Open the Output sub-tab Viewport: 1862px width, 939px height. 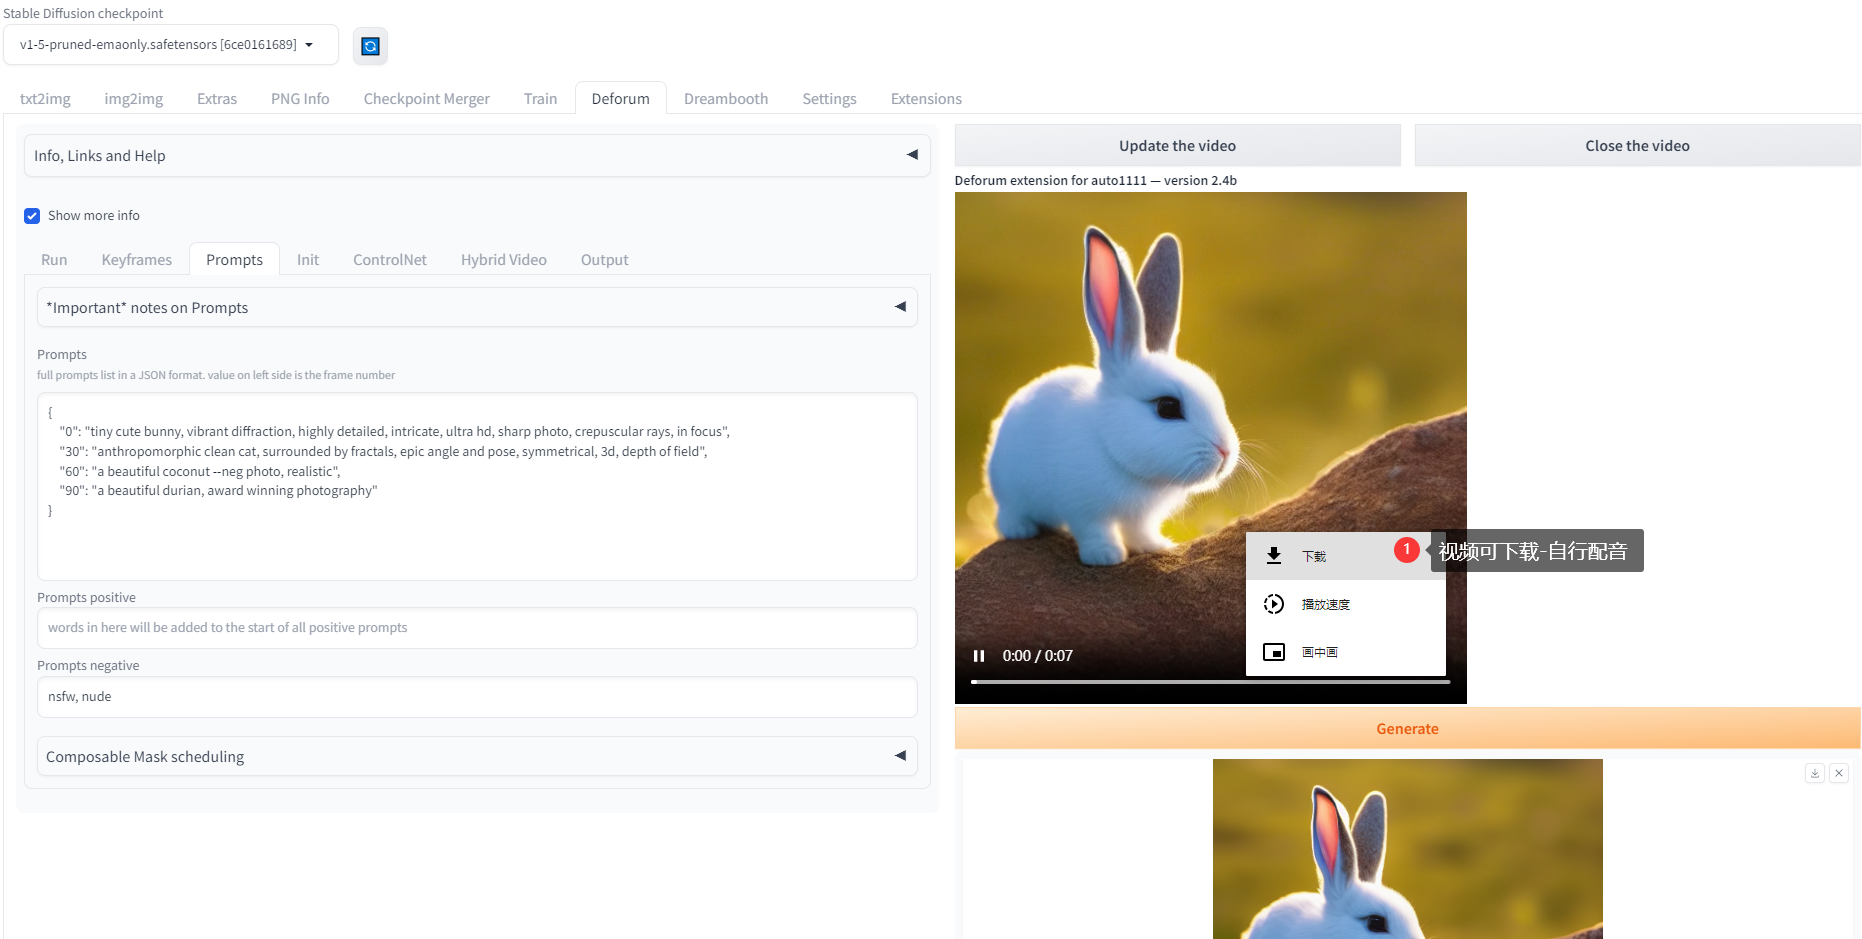tap(605, 260)
